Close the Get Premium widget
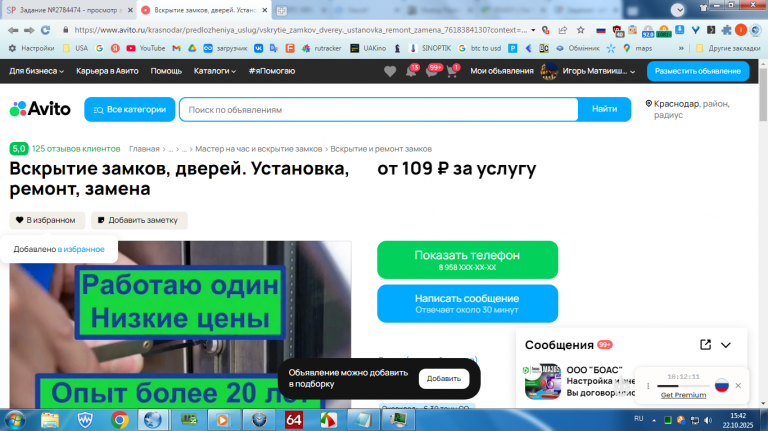 pos(738,385)
